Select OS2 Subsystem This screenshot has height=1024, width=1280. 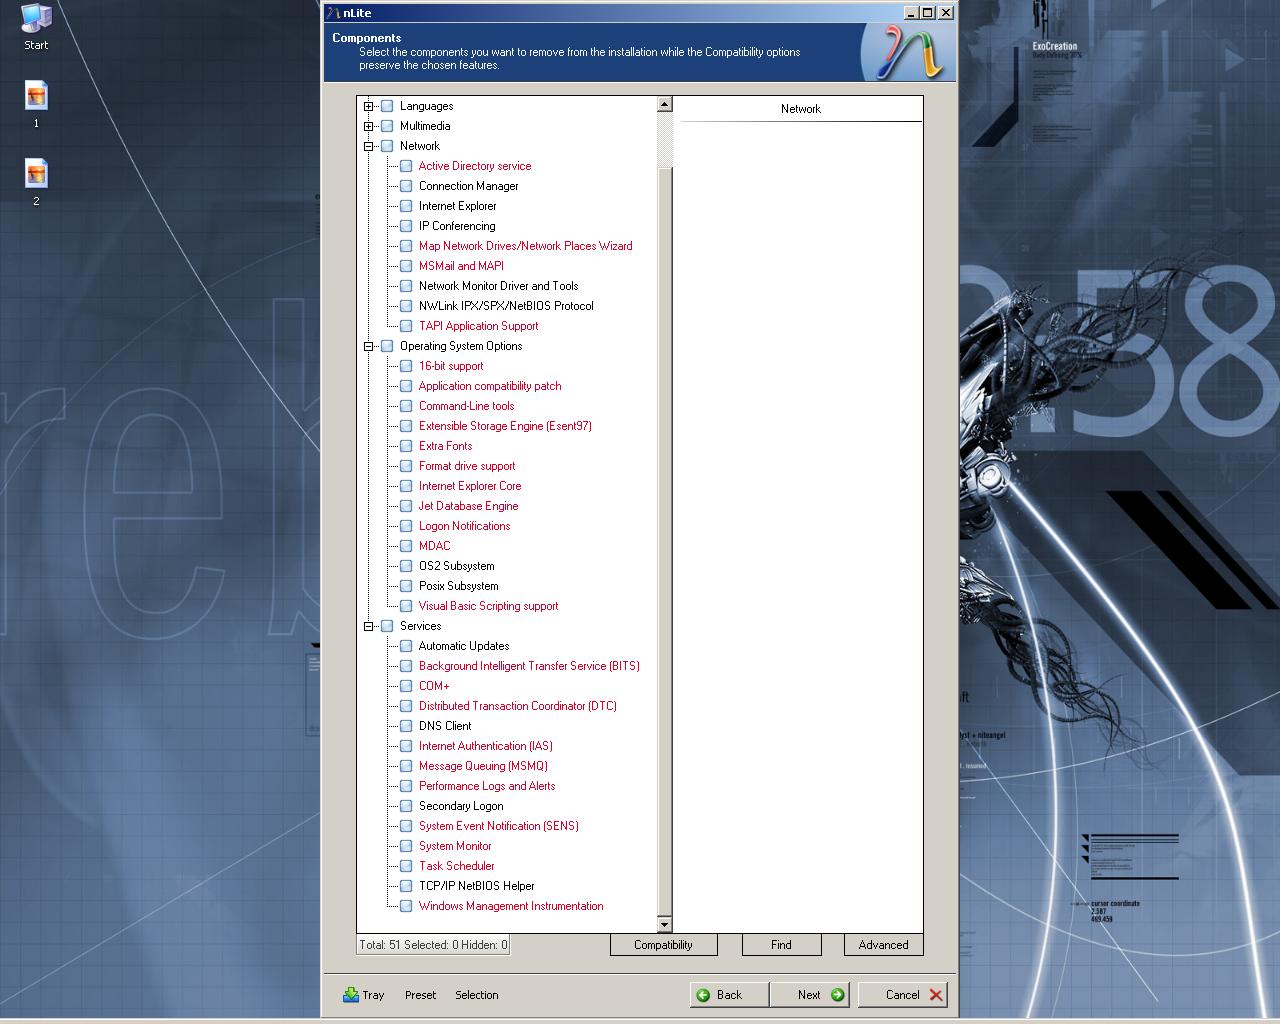456,566
